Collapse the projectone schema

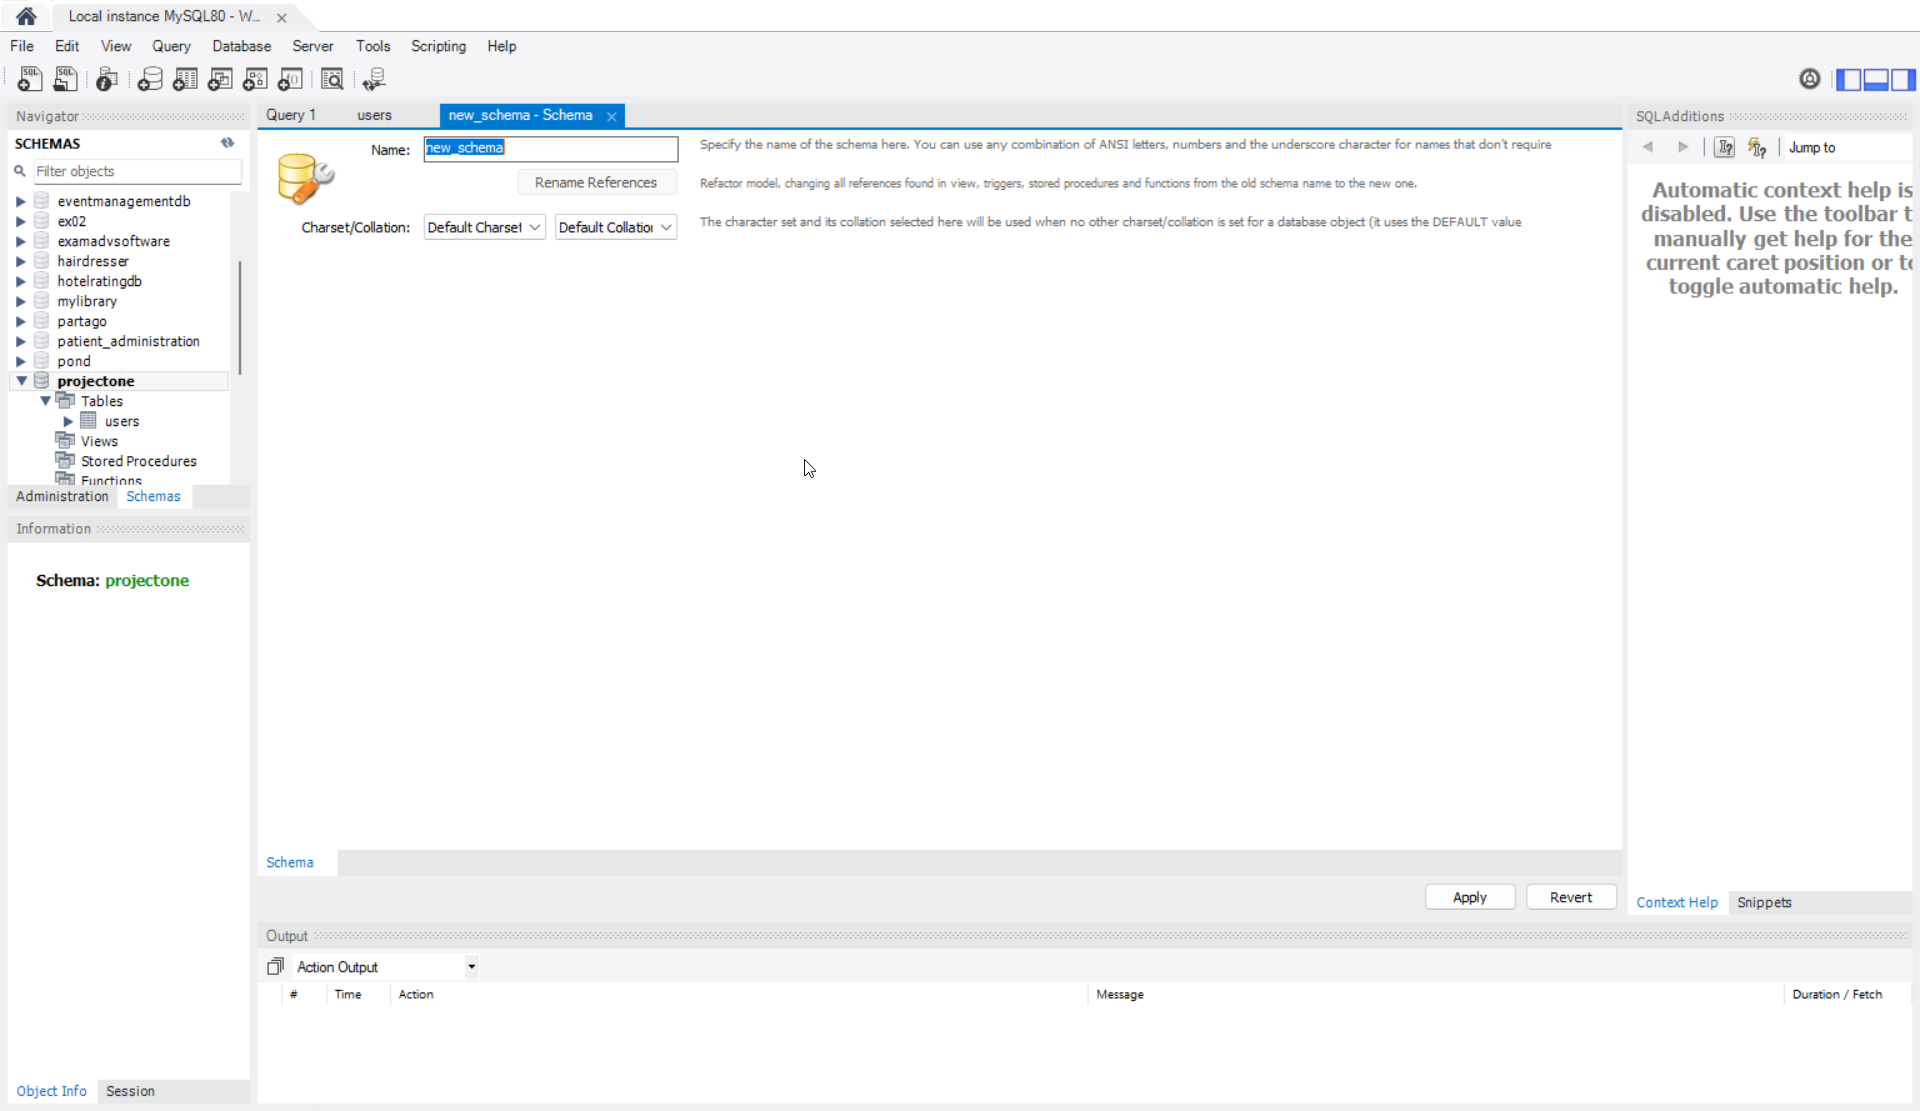21,380
